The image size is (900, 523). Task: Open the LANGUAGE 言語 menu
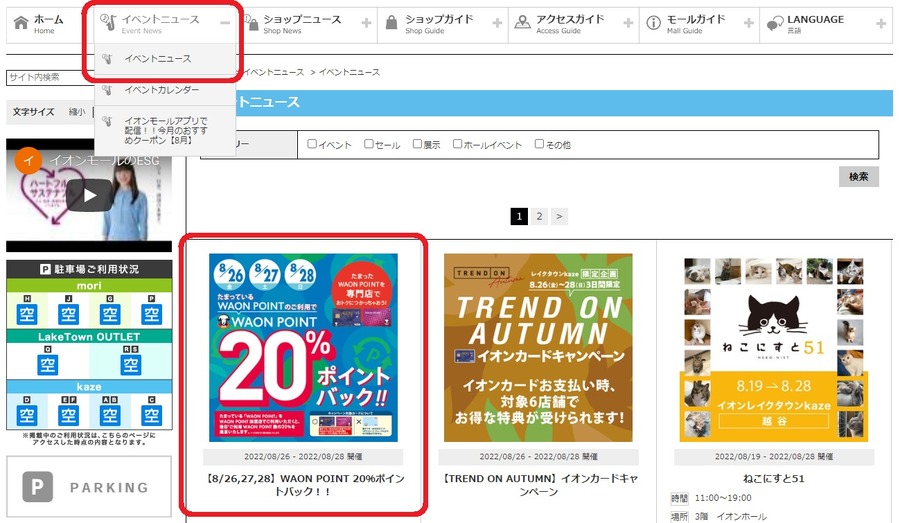[815, 24]
